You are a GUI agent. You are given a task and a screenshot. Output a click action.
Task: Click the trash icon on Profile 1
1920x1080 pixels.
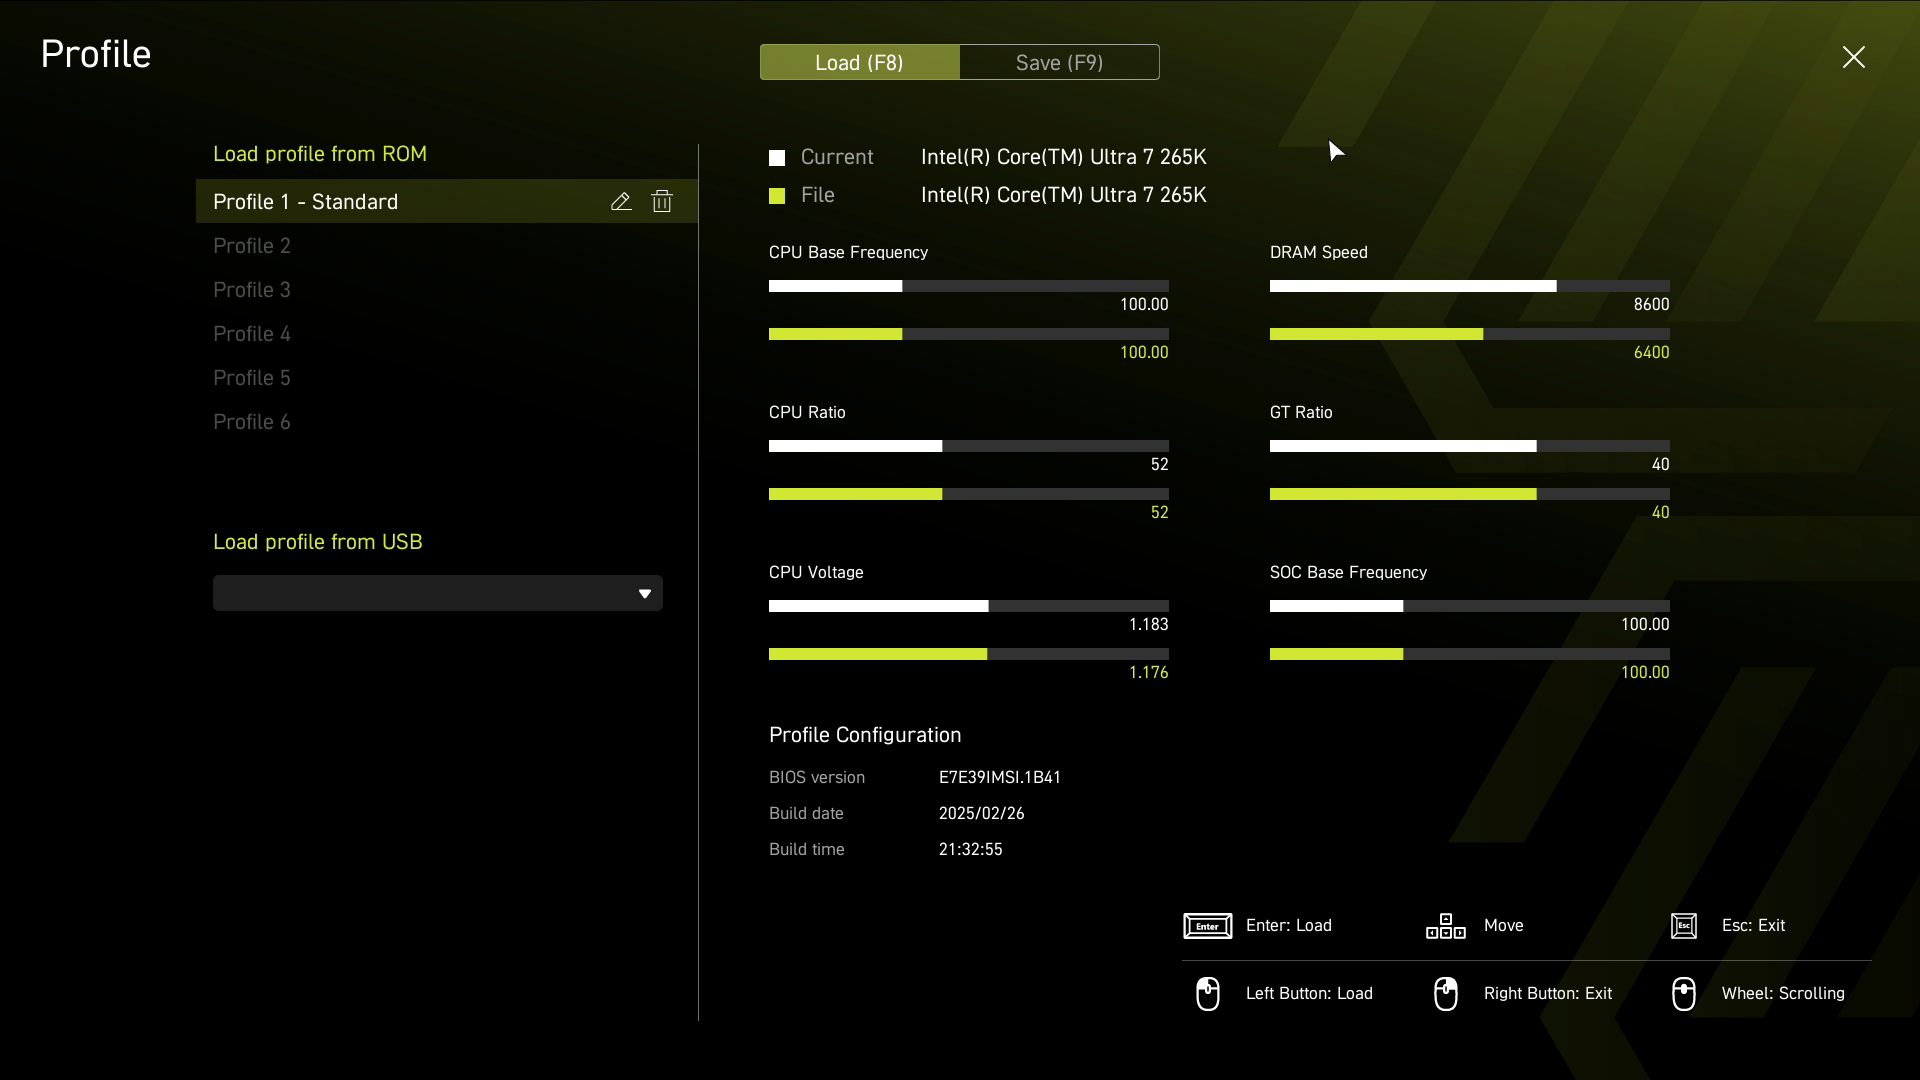pos(662,202)
